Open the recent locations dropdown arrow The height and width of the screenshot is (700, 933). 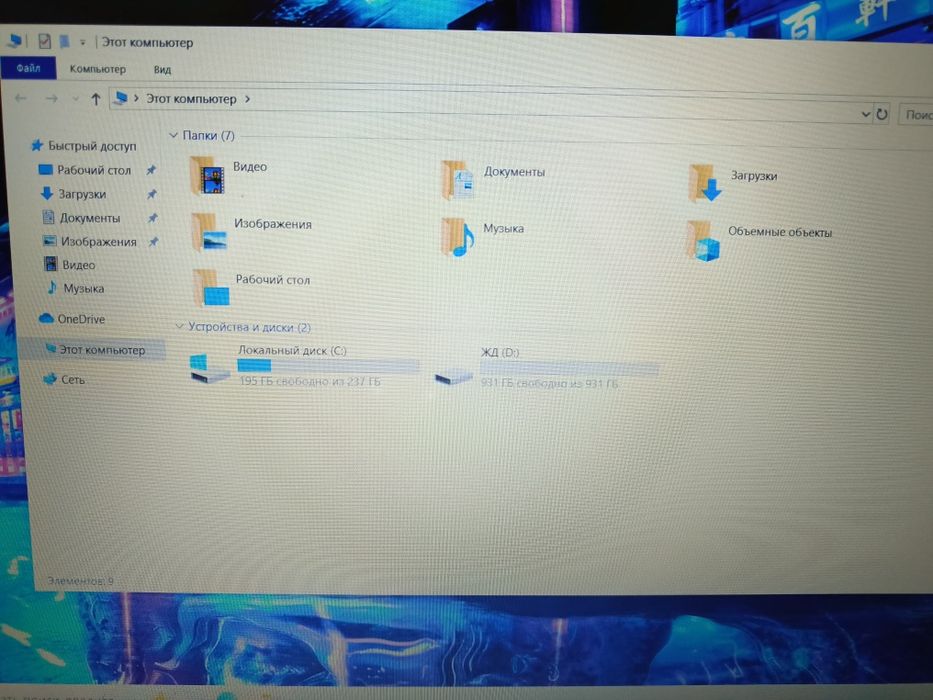76,99
